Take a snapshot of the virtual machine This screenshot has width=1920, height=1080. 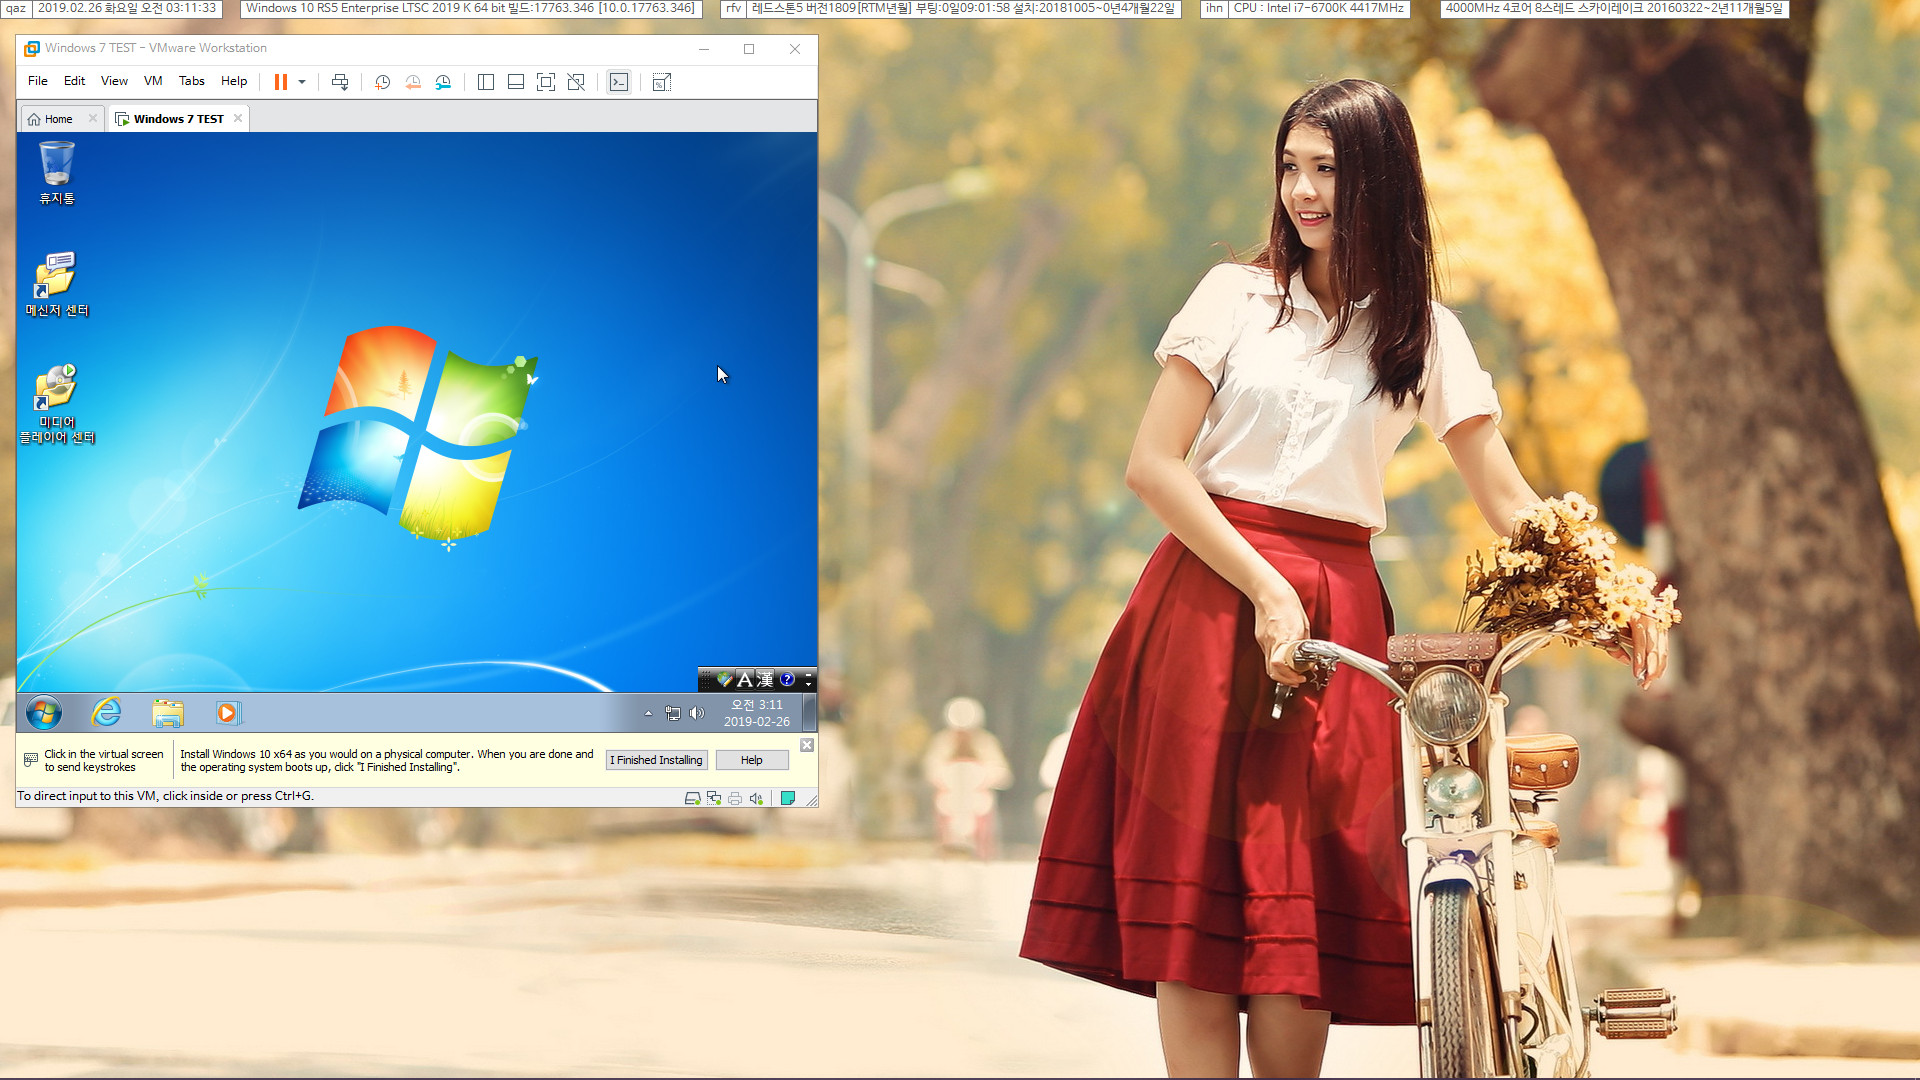(x=382, y=82)
